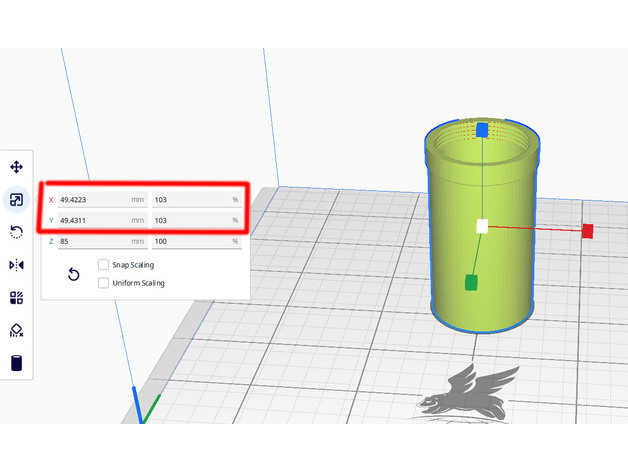Select the Scale tool
This screenshot has width=628, height=472.
[16, 200]
